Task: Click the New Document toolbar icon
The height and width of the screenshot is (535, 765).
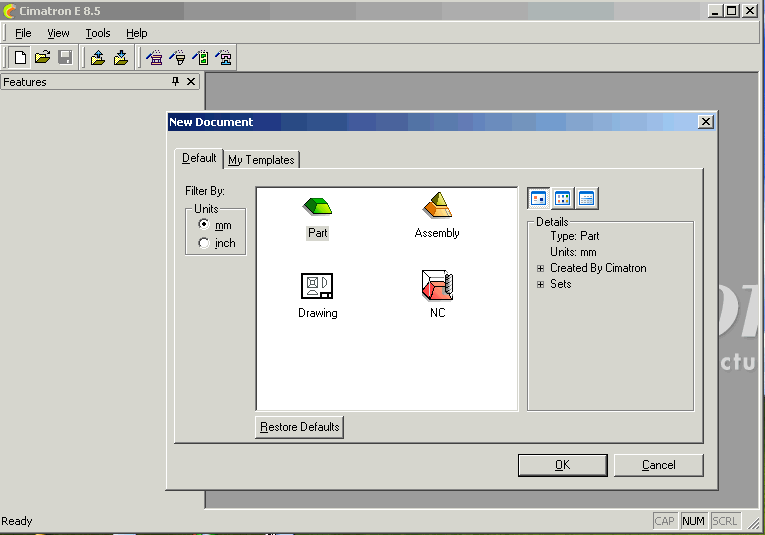Action: pos(20,58)
